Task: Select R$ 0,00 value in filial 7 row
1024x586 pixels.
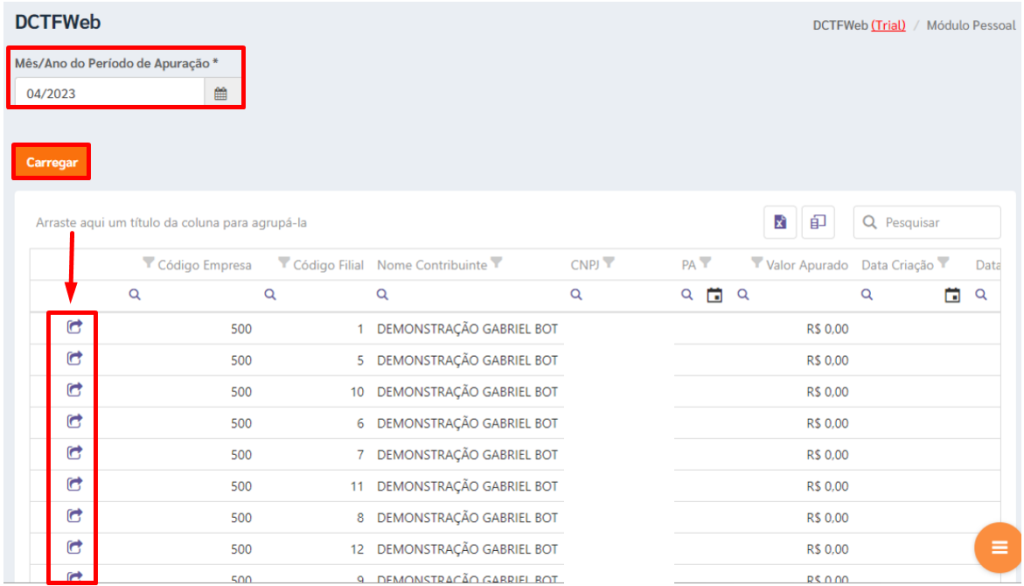Action: [x=827, y=455]
